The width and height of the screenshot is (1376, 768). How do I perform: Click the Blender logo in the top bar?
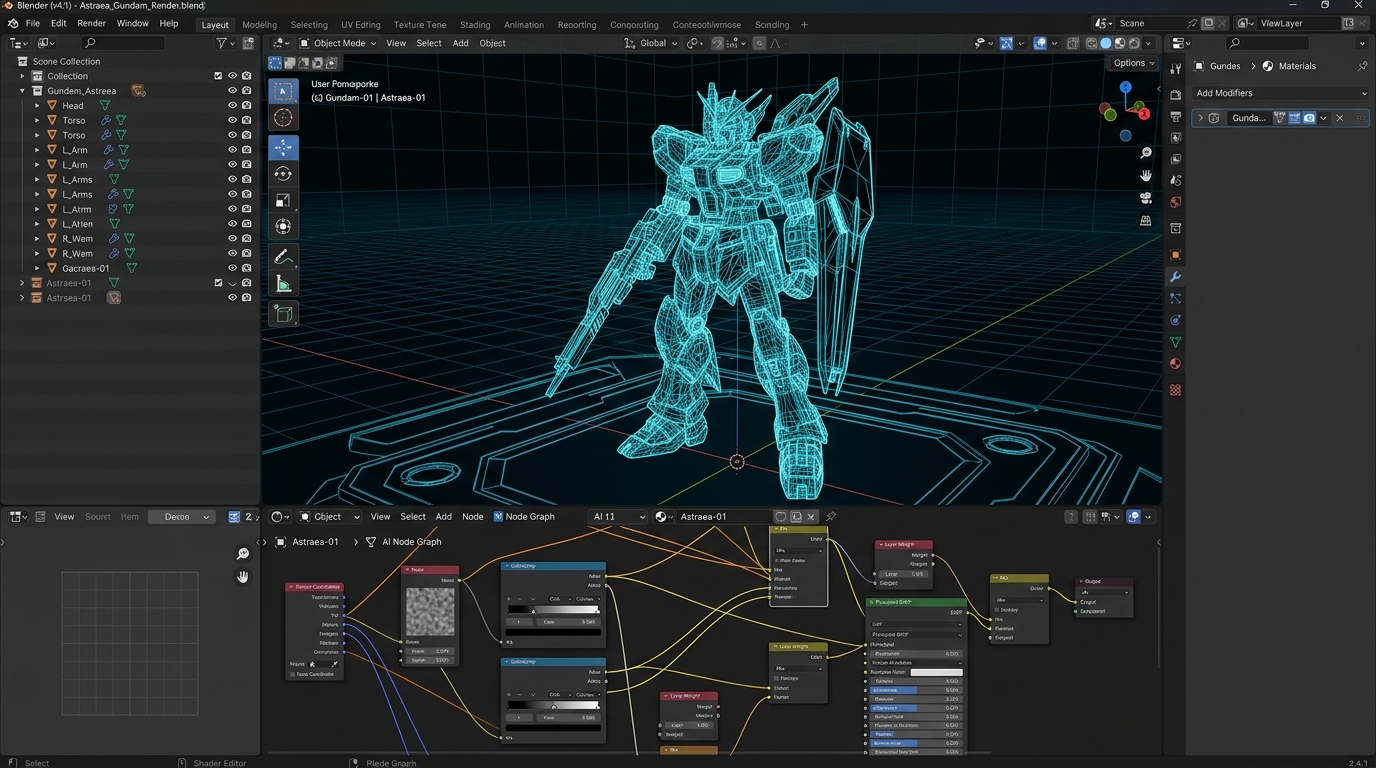tap(12, 24)
